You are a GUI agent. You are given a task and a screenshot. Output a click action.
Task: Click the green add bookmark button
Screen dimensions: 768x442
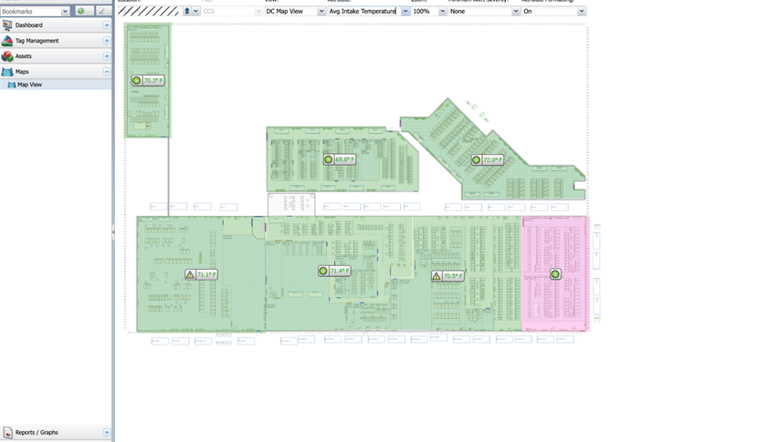coord(84,11)
